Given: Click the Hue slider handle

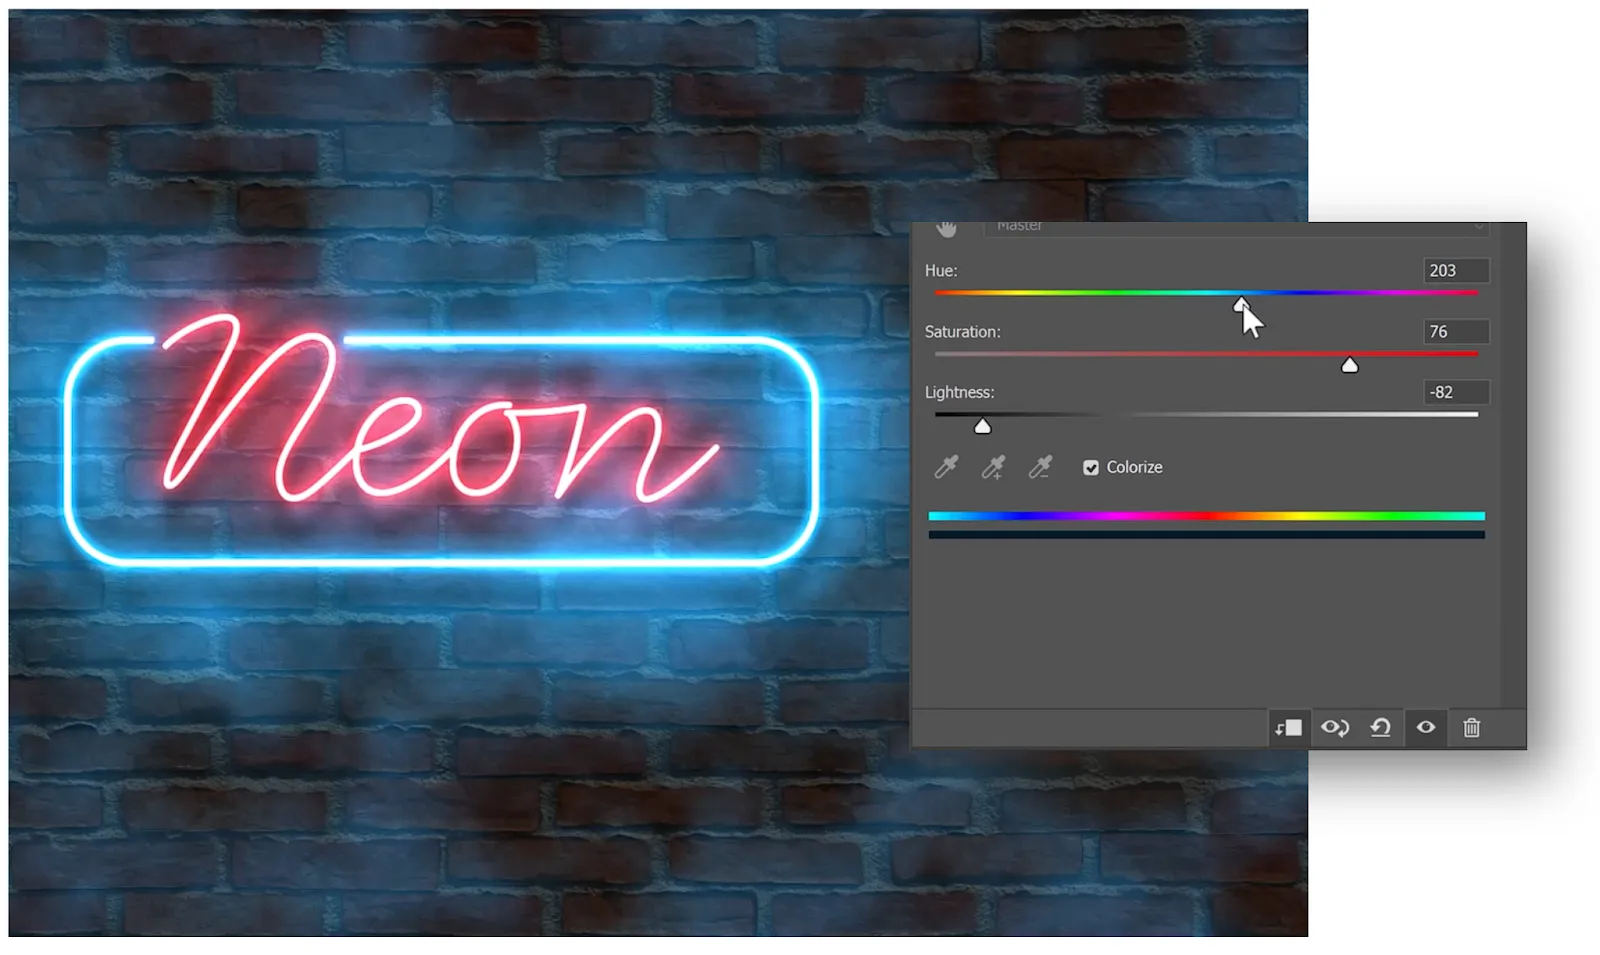Looking at the screenshot, I should coord(1241,304).
